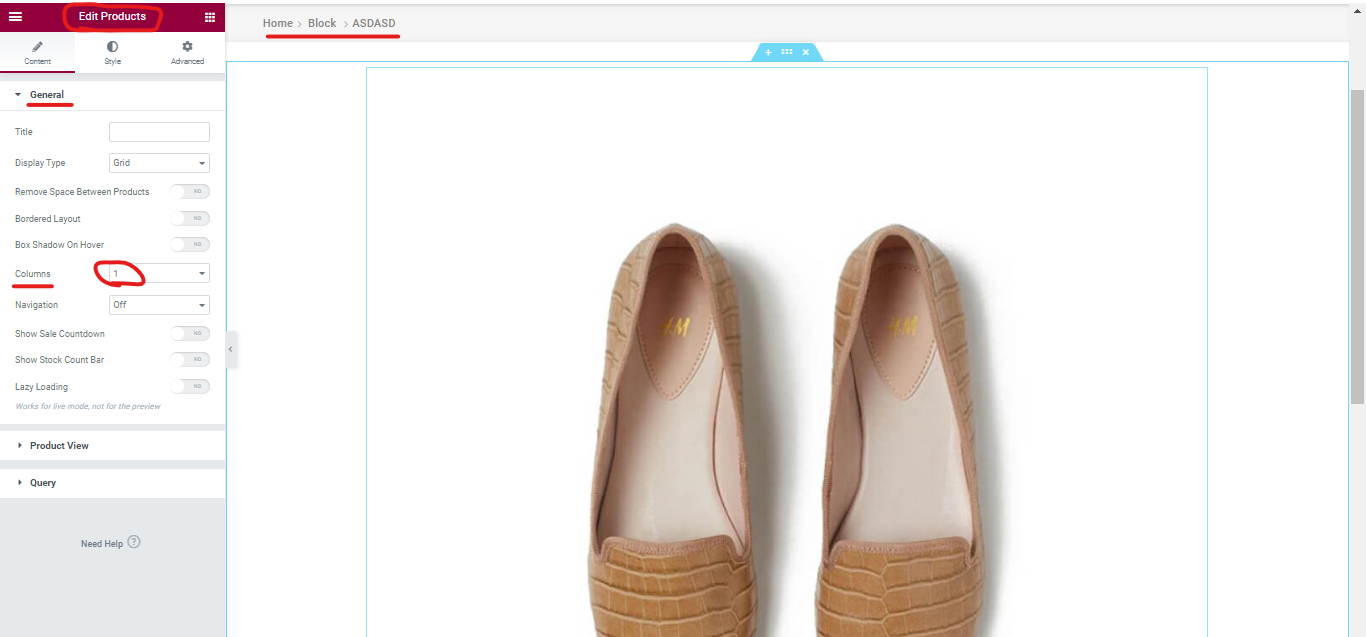
Task: Switch to the Style tab
Action: [x=112, y=53]
